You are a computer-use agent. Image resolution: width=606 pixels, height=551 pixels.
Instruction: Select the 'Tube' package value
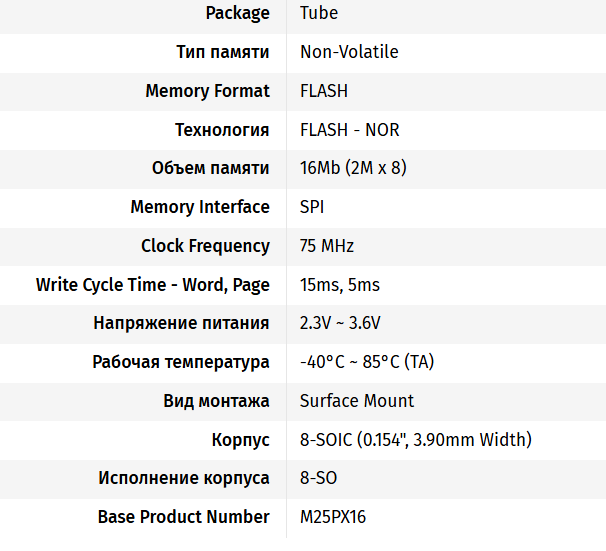[x=319, y=13]
